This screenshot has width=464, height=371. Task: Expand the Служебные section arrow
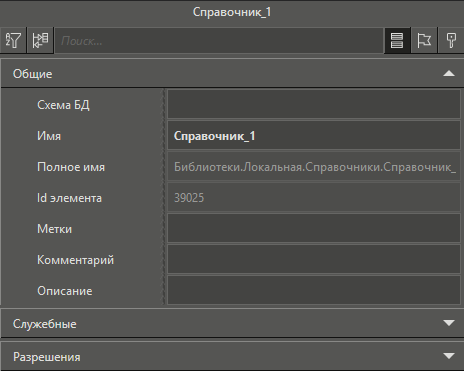pyautogui.click(x=449, y=323)
